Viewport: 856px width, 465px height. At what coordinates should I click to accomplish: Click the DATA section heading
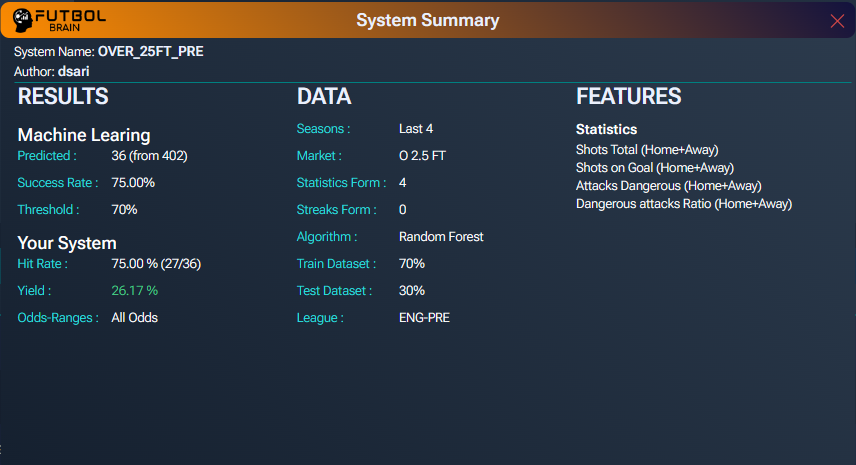(324, 97)
